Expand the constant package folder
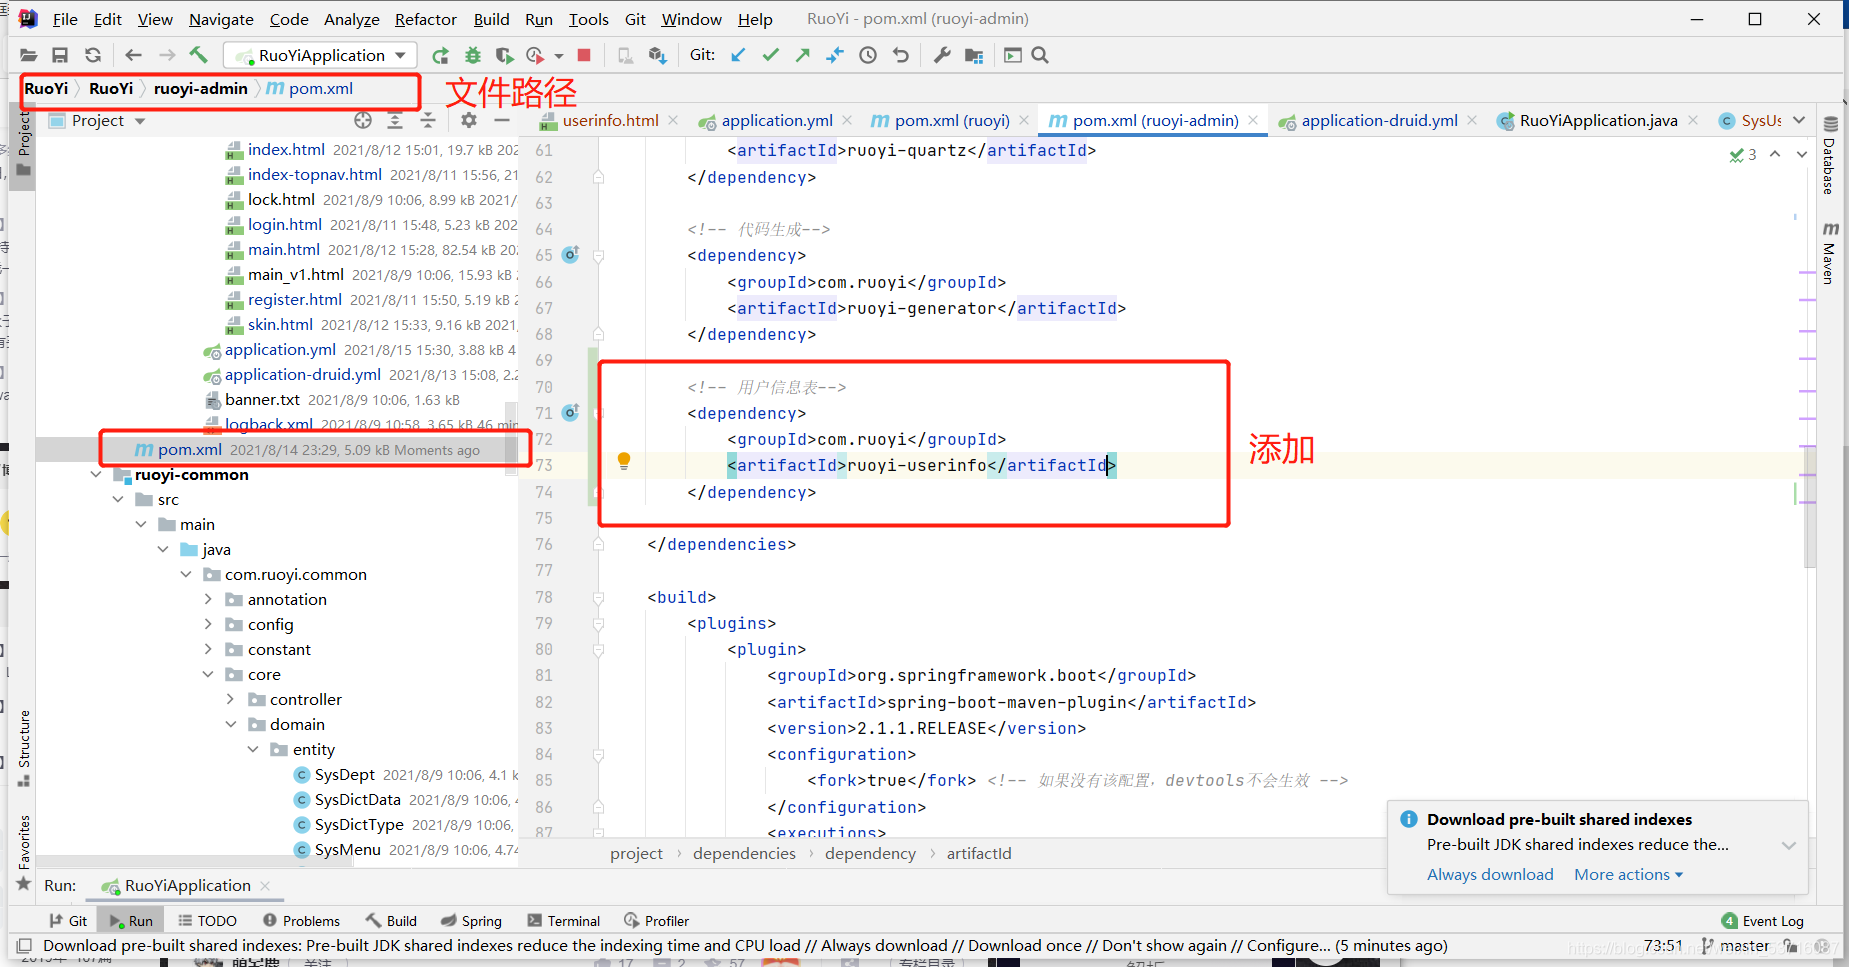Image resolution: width=1849 pixels, height=967 pixels. [x=208, y=649]
